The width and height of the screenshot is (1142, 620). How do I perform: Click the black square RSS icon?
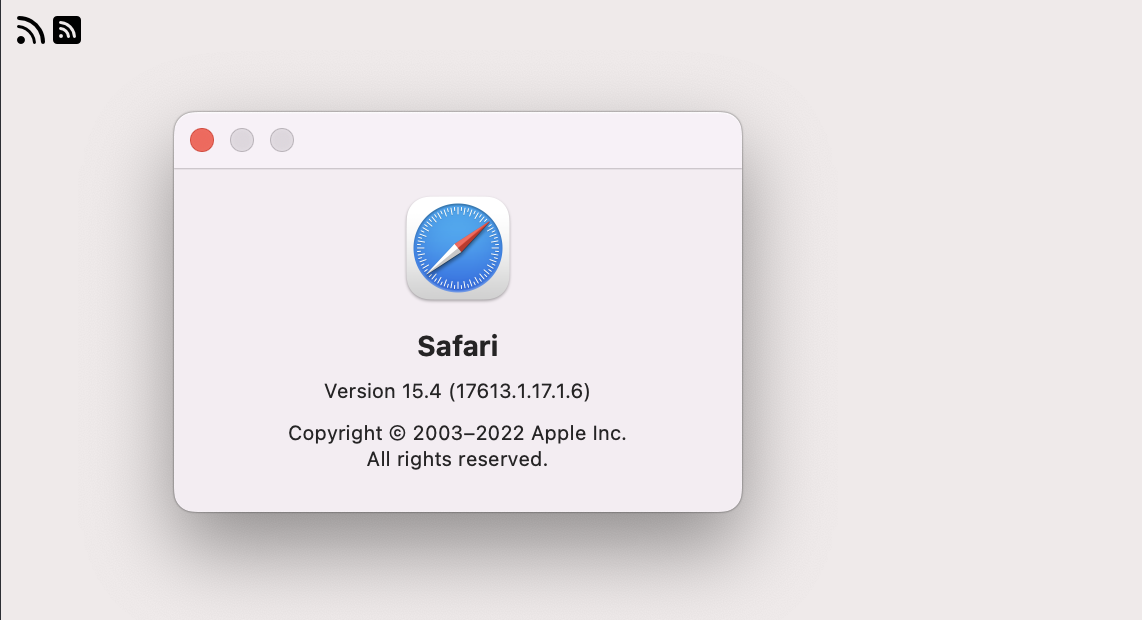pos(67,30)
